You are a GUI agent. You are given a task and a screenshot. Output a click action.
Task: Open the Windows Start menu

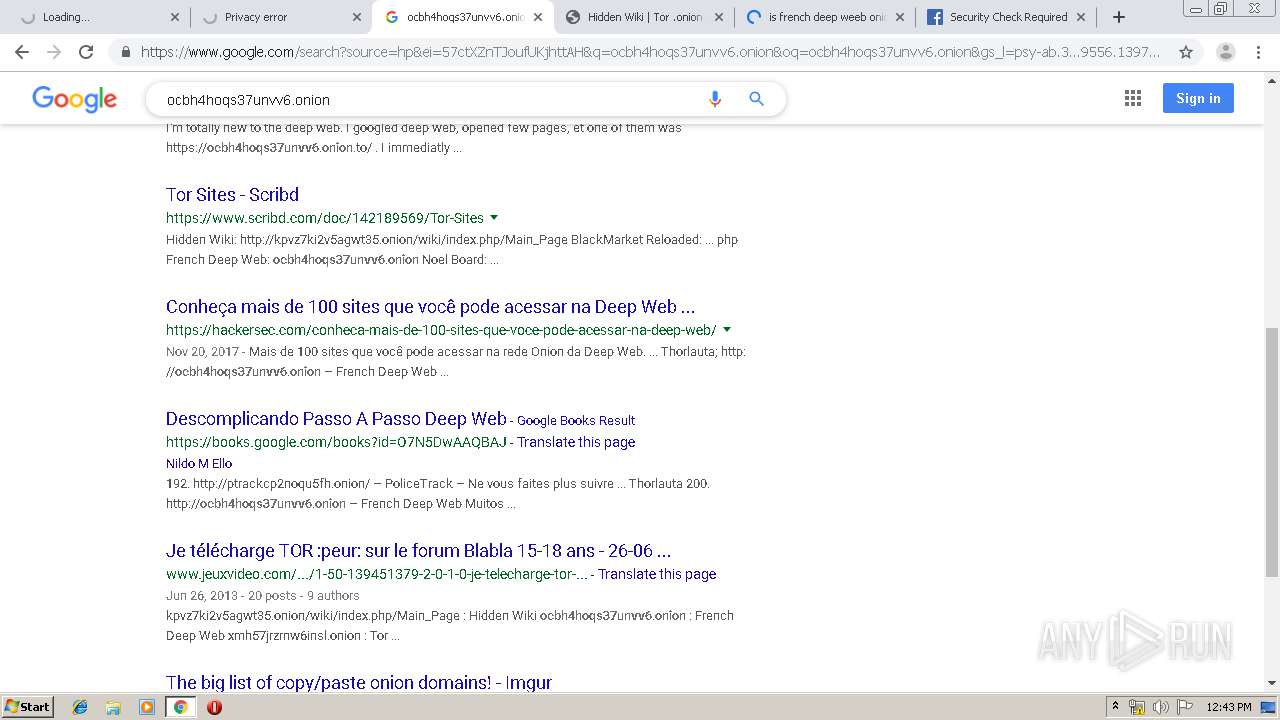pos(28,707)
